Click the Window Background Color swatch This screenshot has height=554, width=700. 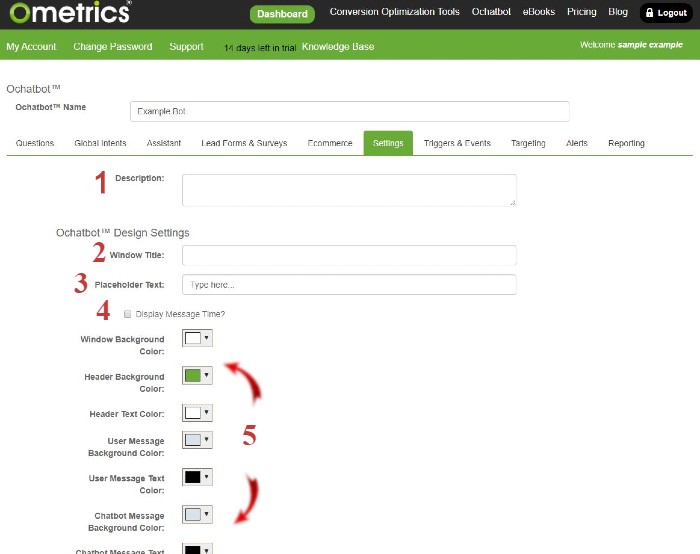click(x=193, y=338)
